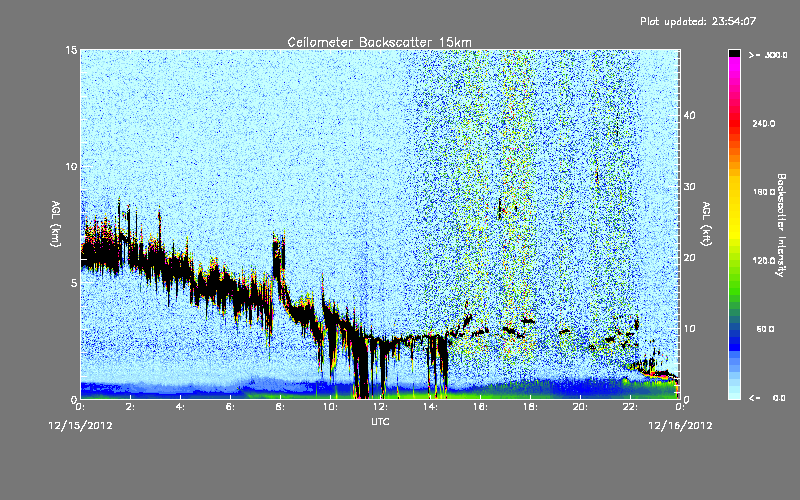Viewport: 800px width, 500px height.
Task: Select the 30 tick on kft axis
Action: (x=689, y=186)
